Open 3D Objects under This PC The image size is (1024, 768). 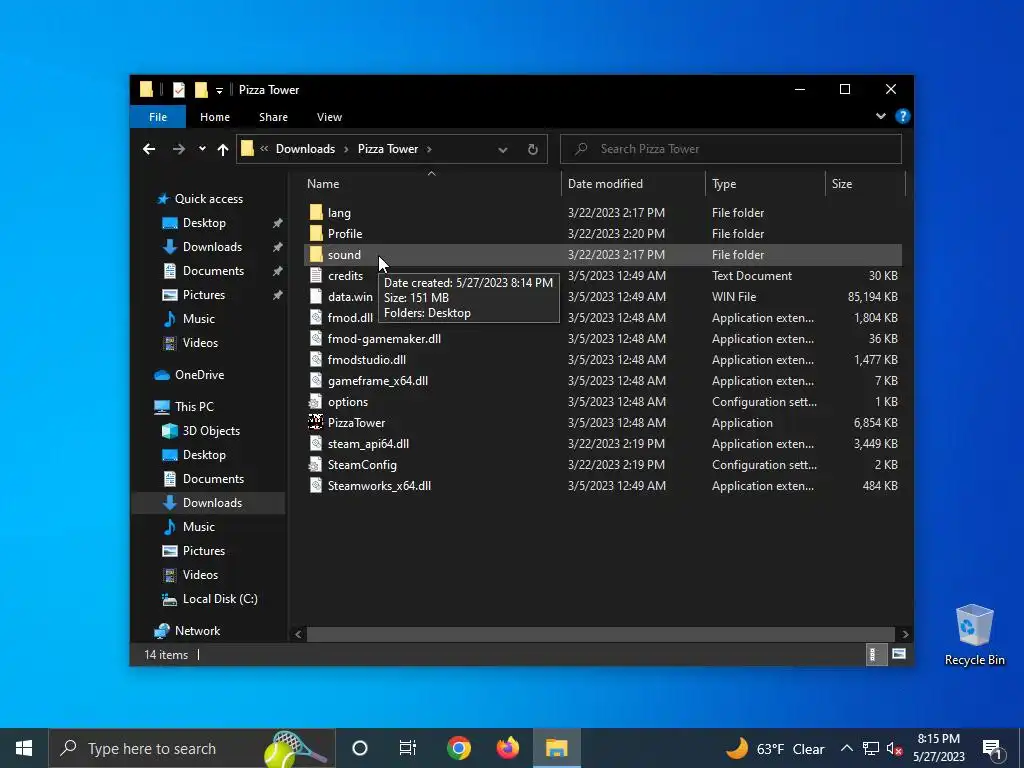pyautogui.click(x=211, y=431)
